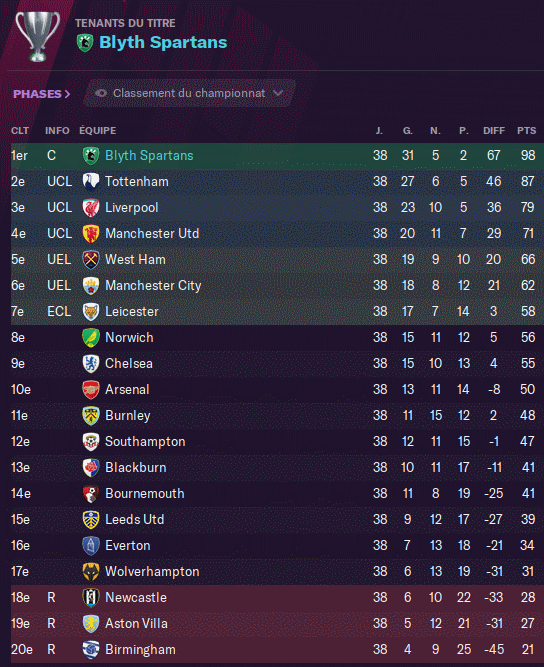Sort table by DIFF column header
Viewport: 544px width, 667px height.
pyautogui.click(x=493, y=131)
